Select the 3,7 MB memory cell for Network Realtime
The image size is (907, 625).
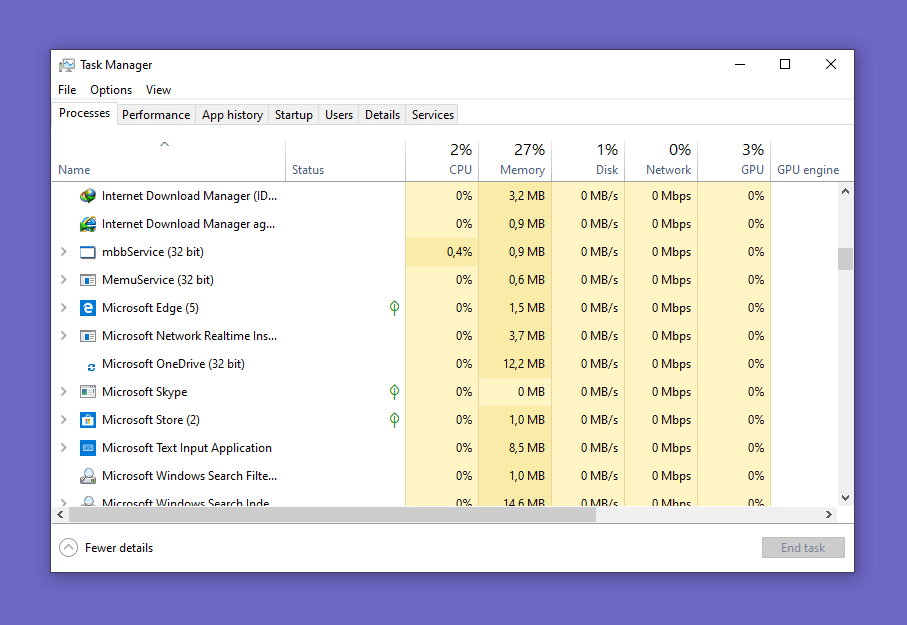pyautogui.click(x=515, y=336)
